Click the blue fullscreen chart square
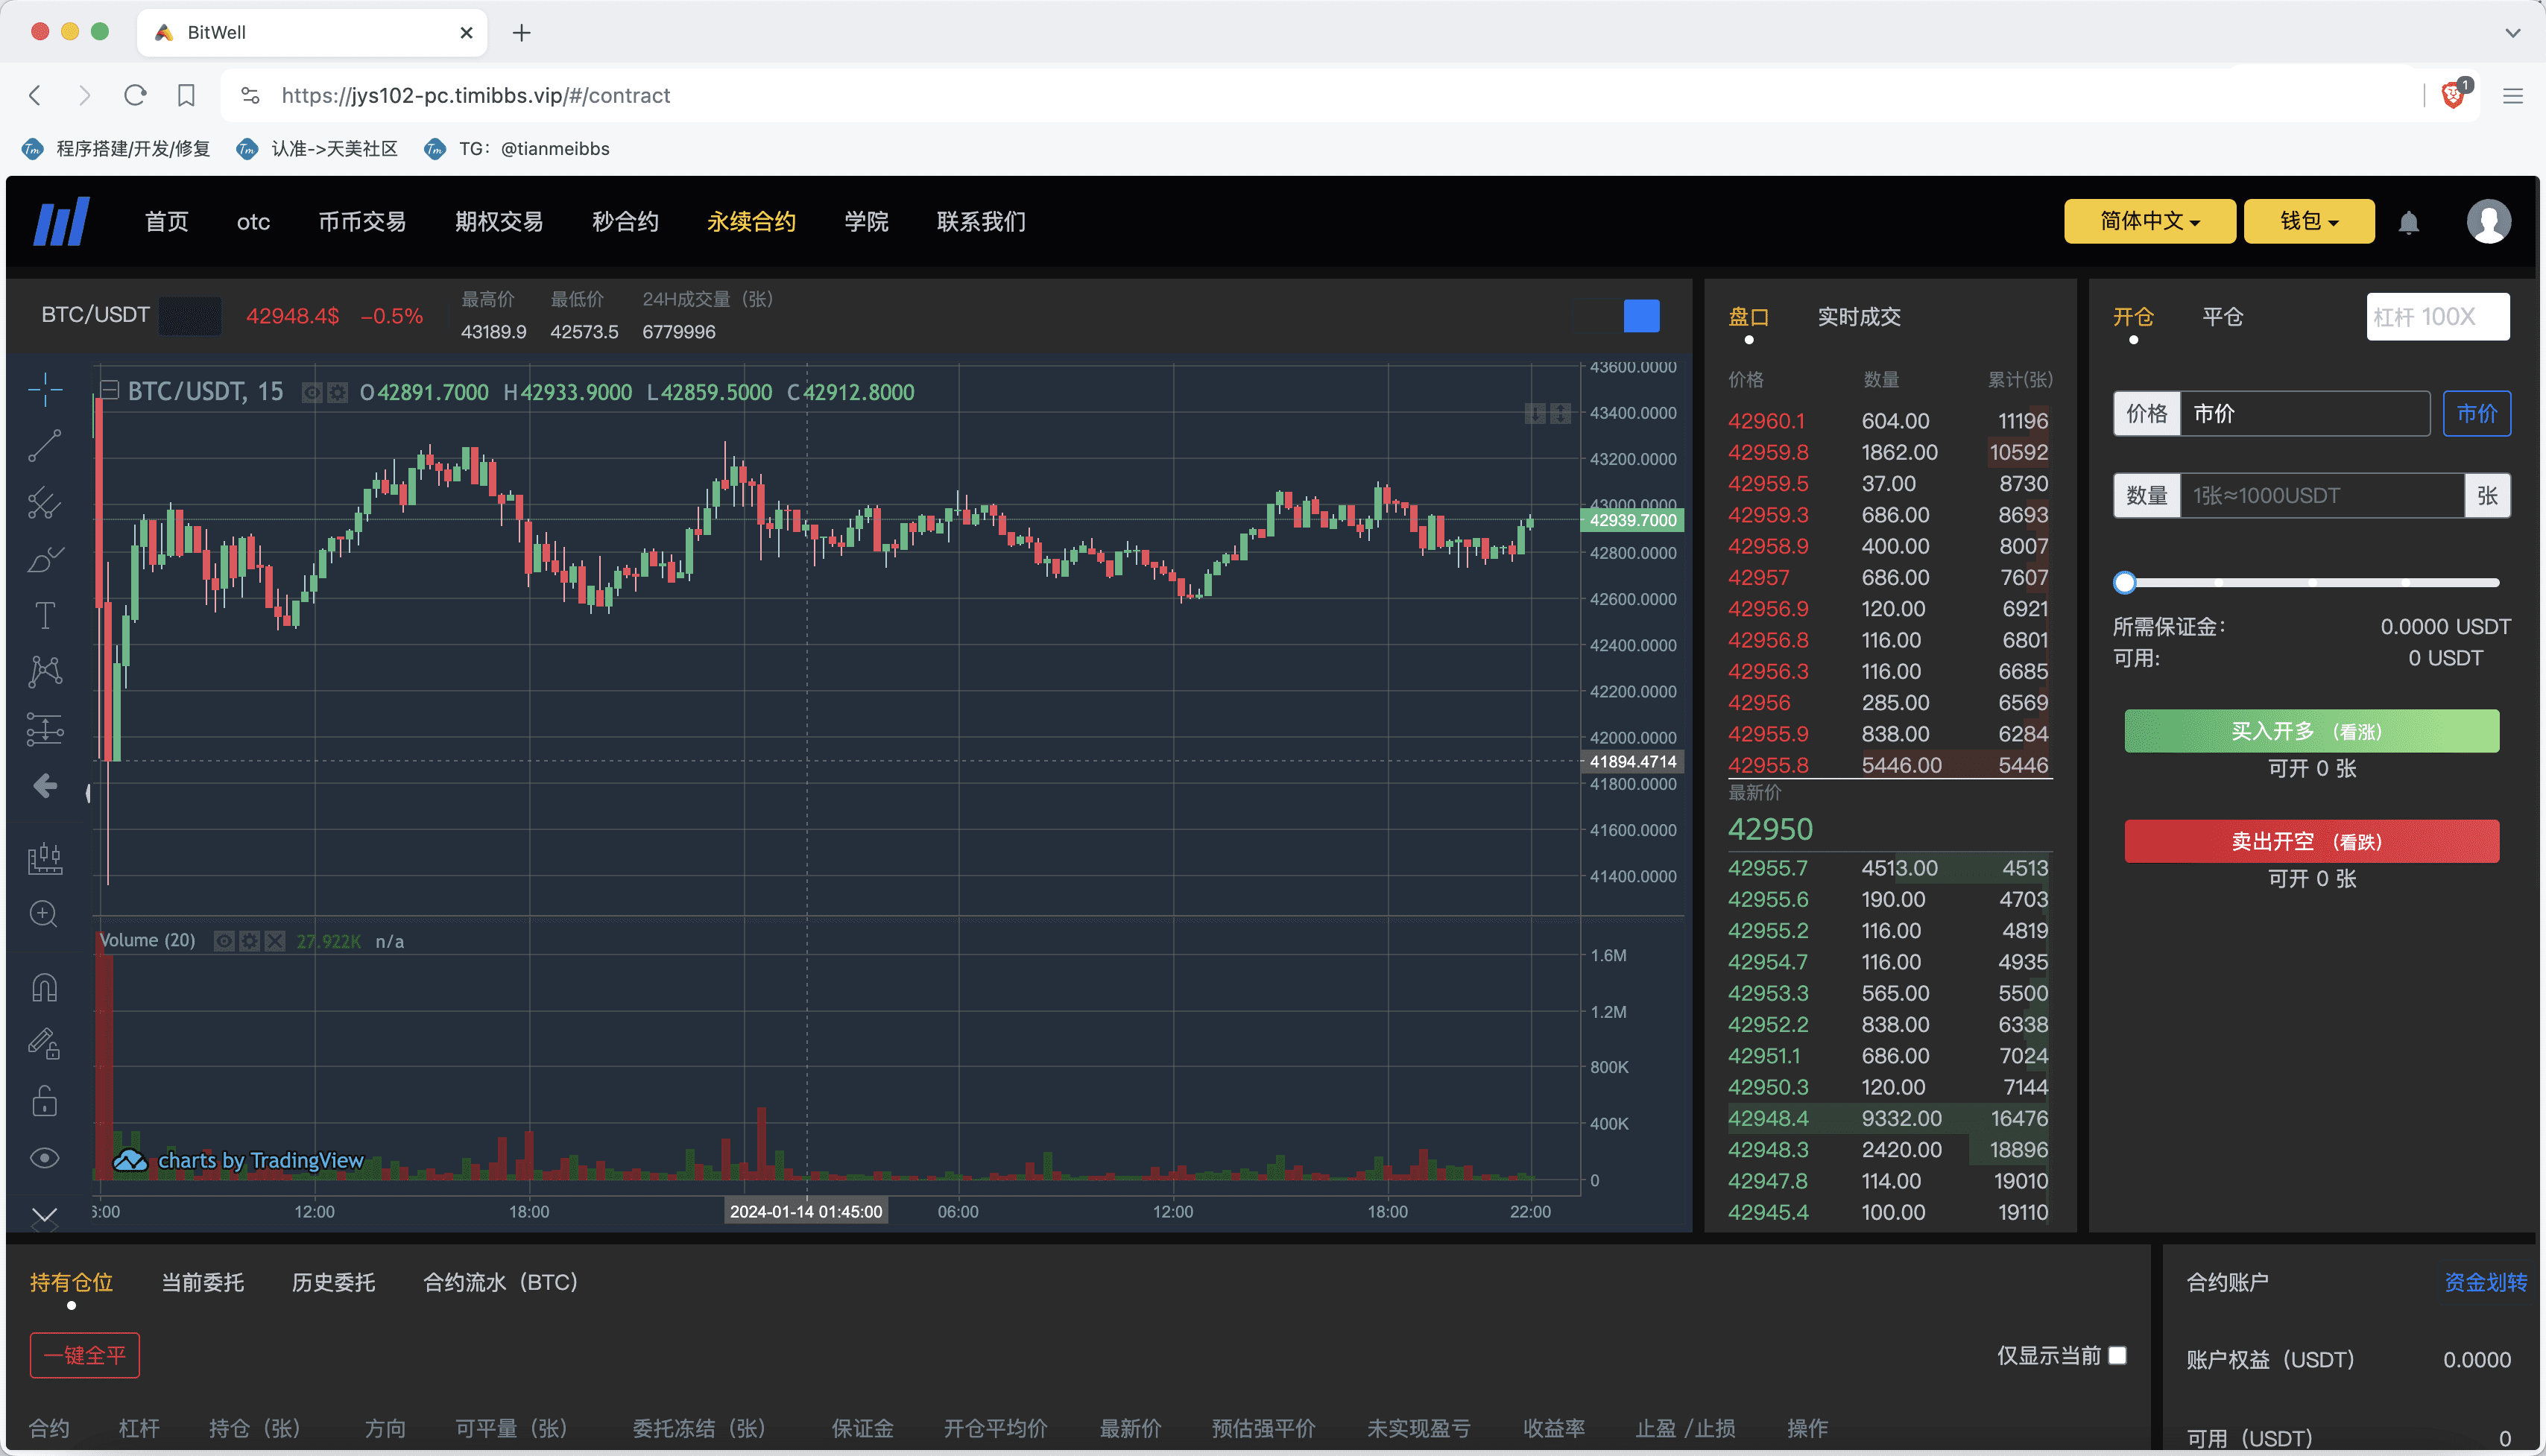Screen dimensions: 2546x1456 point(1641,316)
